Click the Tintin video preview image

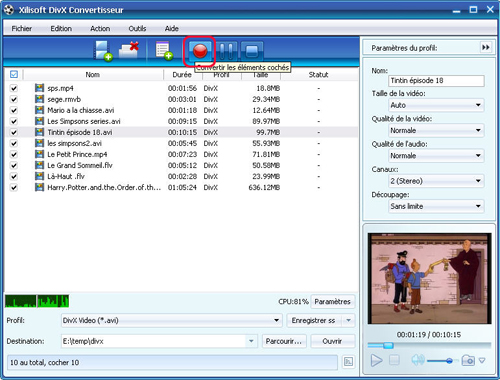pos(429,278)
